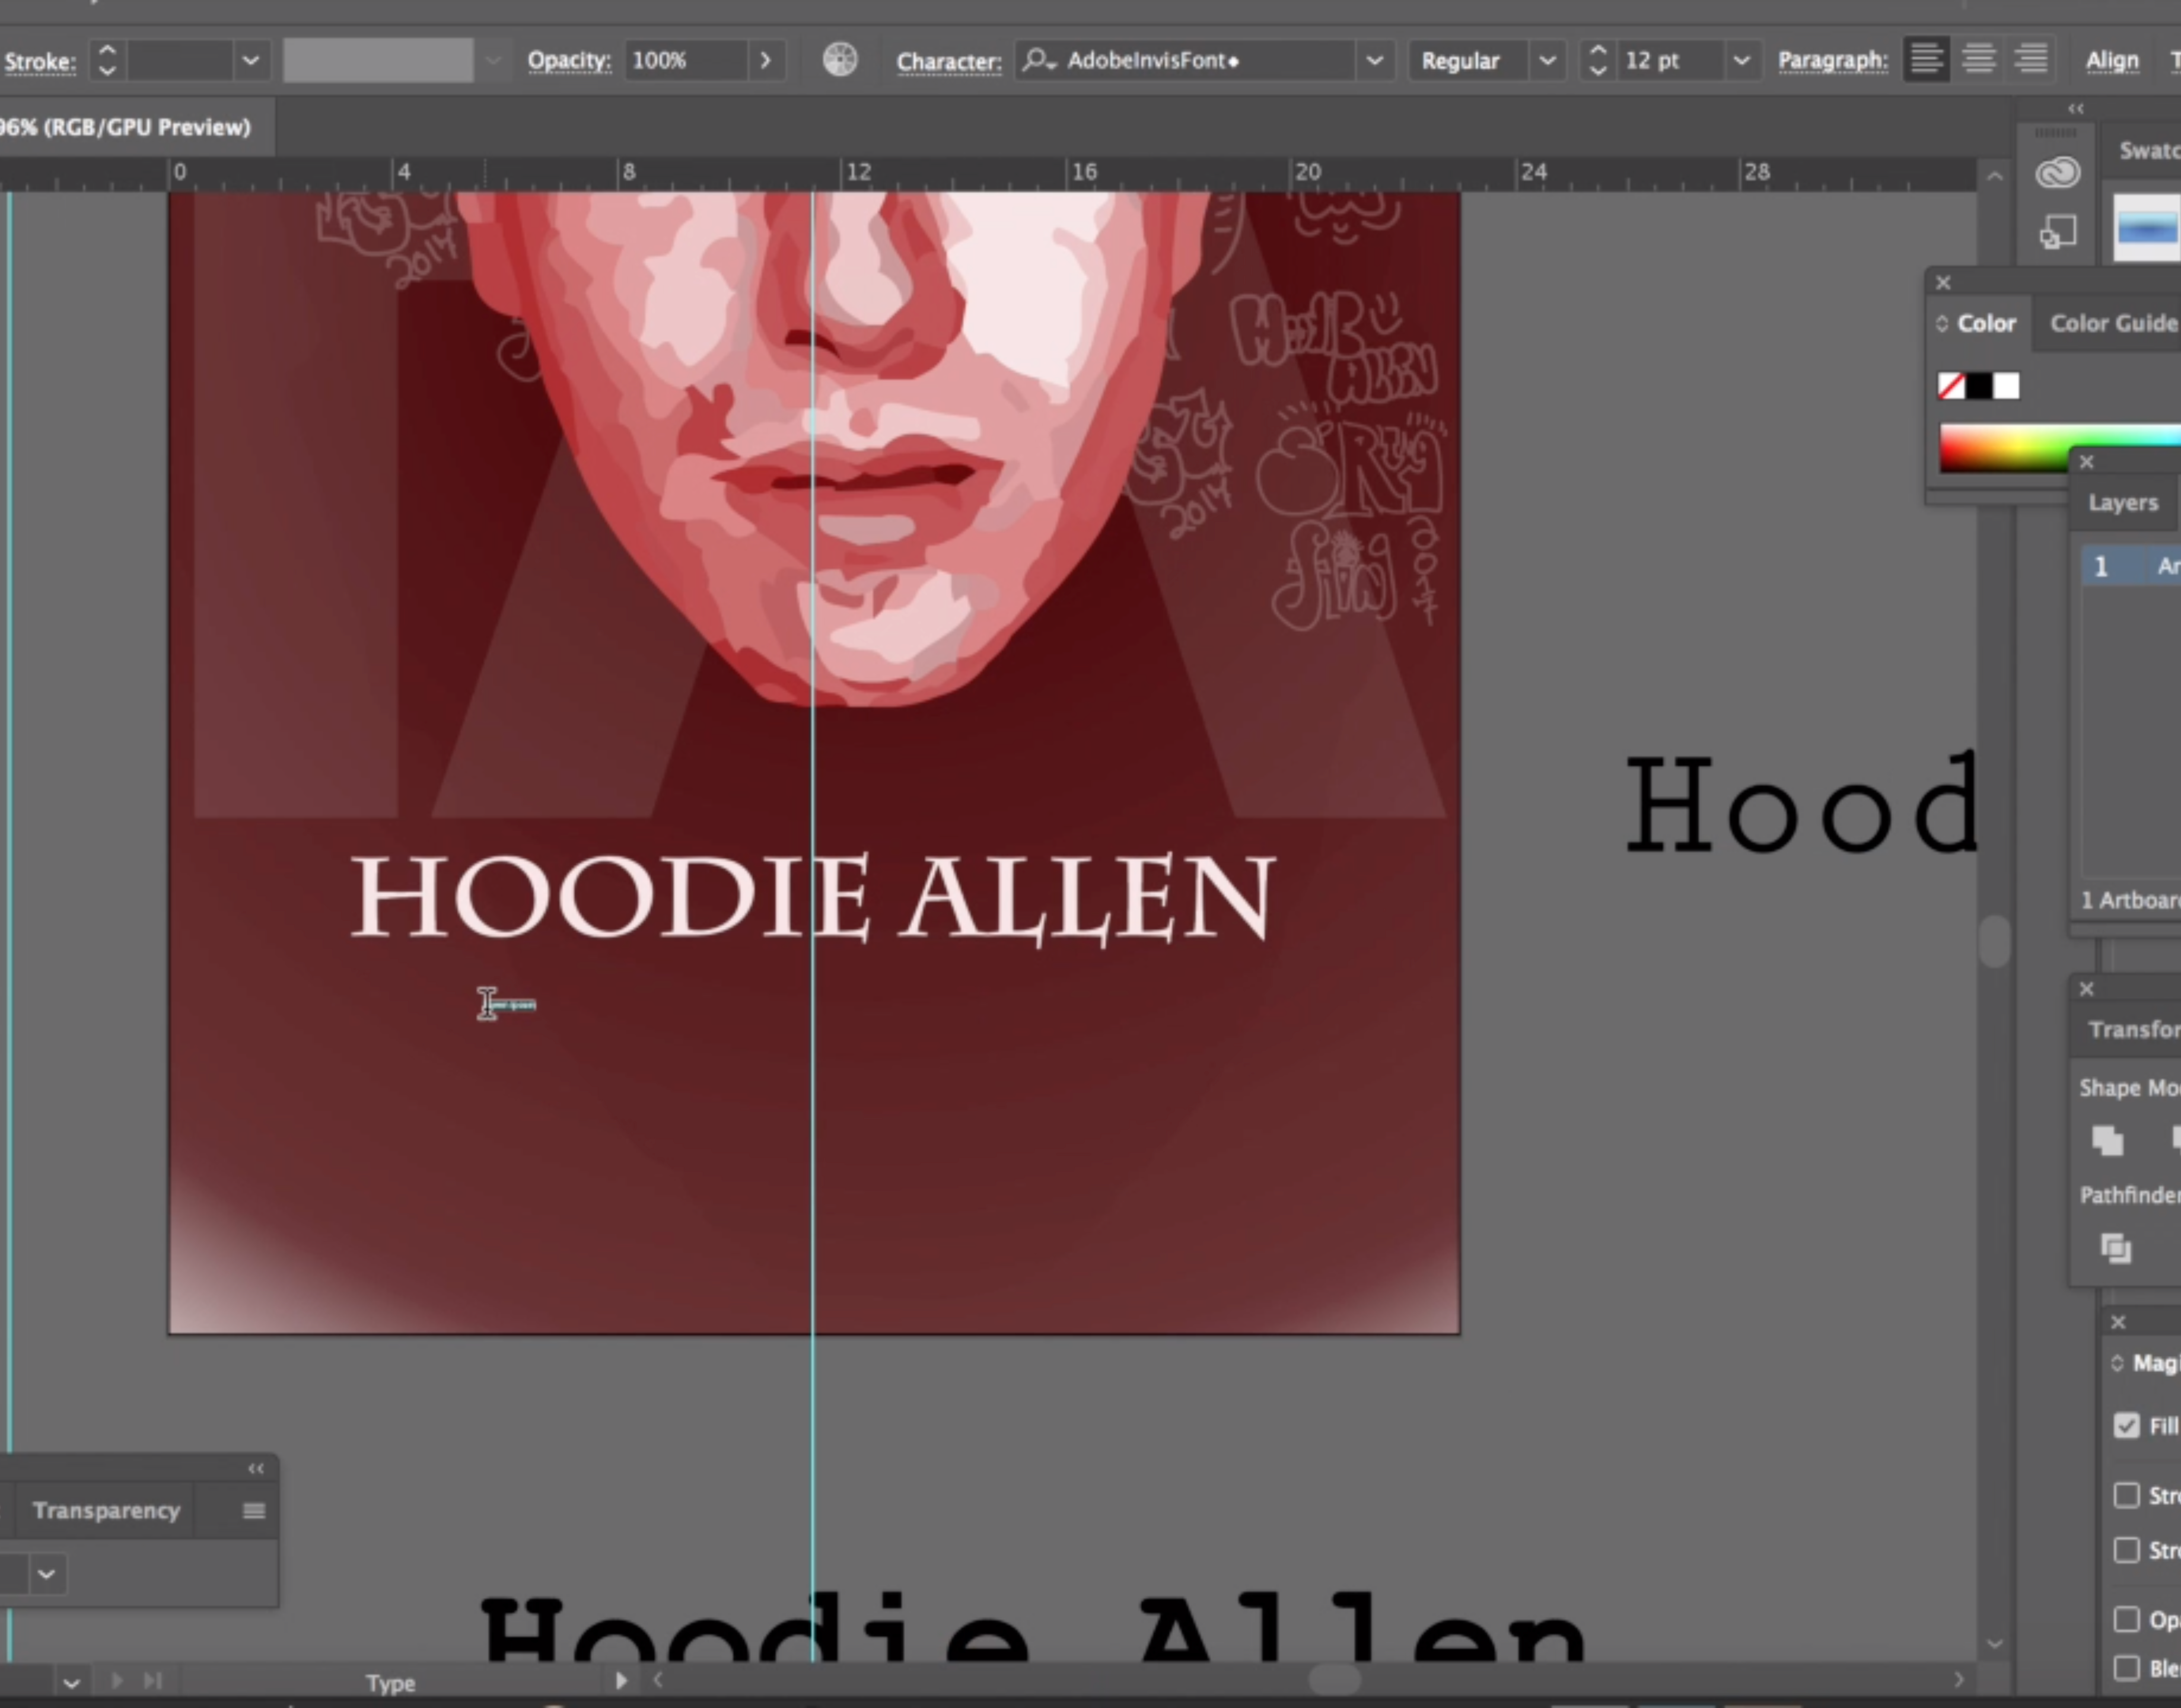2181x1708 pixels.
Task: Click the Divide pathfinder icon
Action: (x=2115, y=1248)
